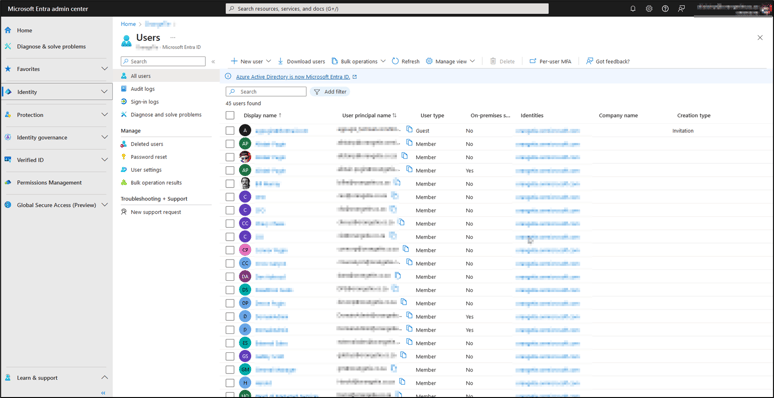Screen dimensions: 774x398
Task: Check the sixth user row checkbox
Action: click(230, 197)
